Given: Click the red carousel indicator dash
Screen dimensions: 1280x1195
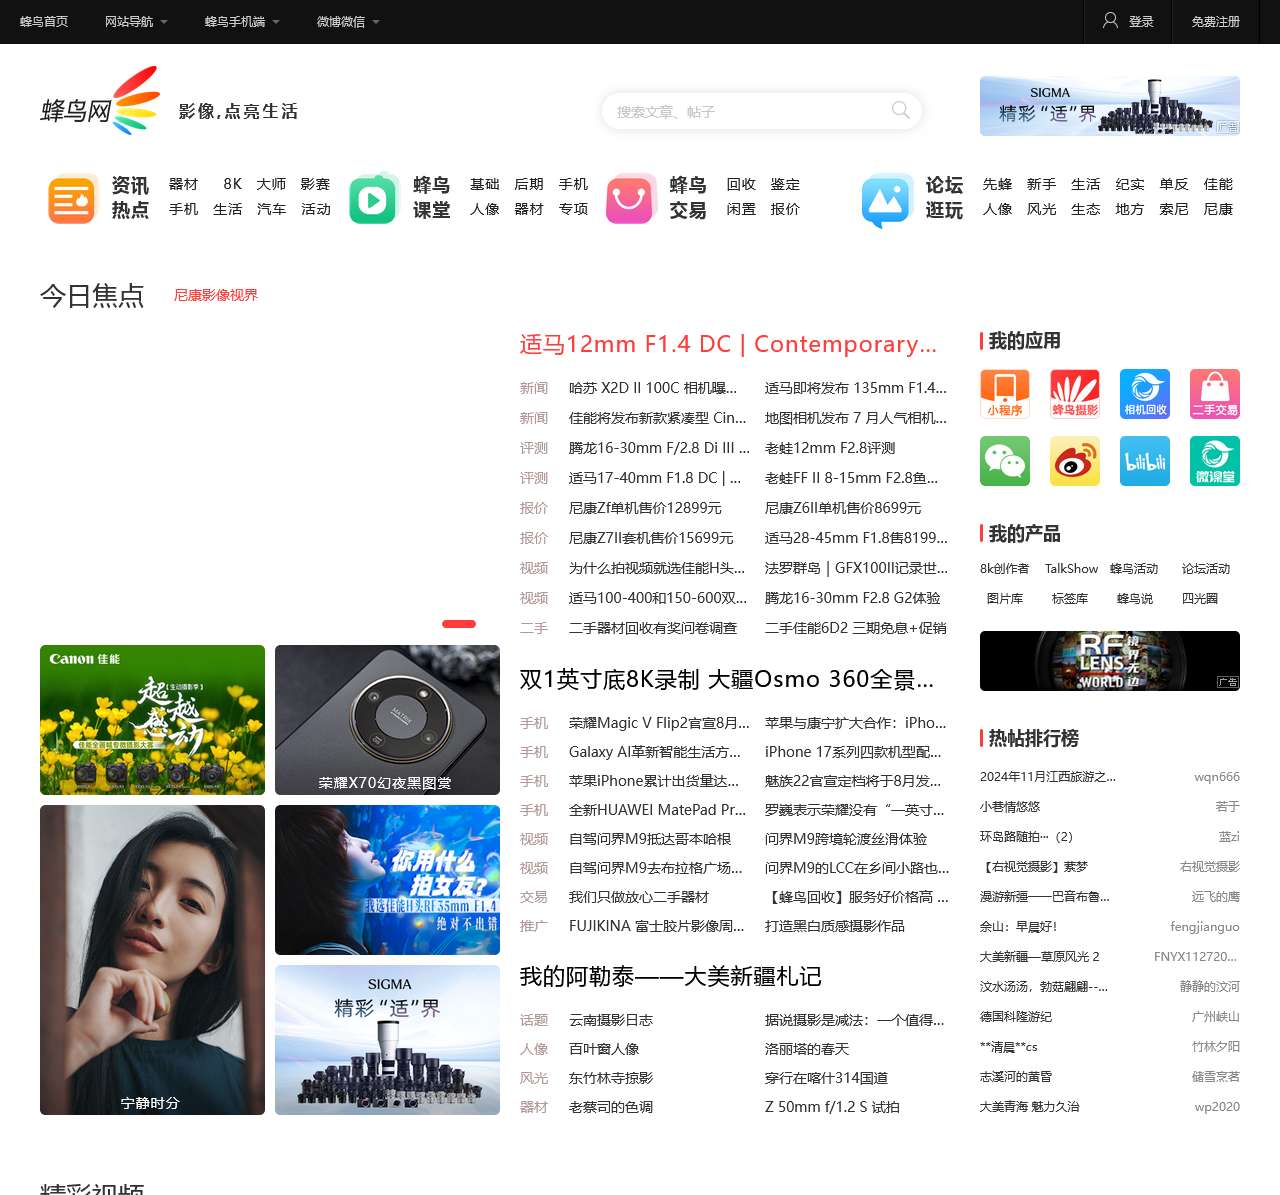Looking at the screenshot, I should tap(459, 623).
